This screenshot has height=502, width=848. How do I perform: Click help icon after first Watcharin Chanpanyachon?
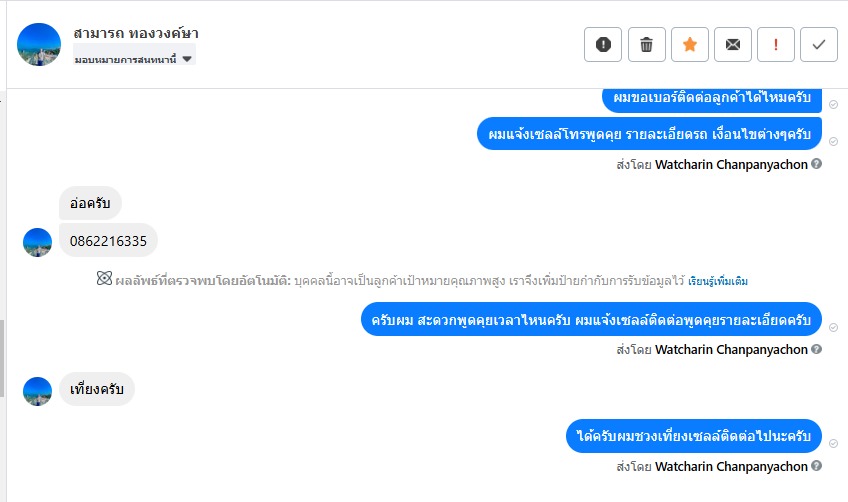[817, 163]
